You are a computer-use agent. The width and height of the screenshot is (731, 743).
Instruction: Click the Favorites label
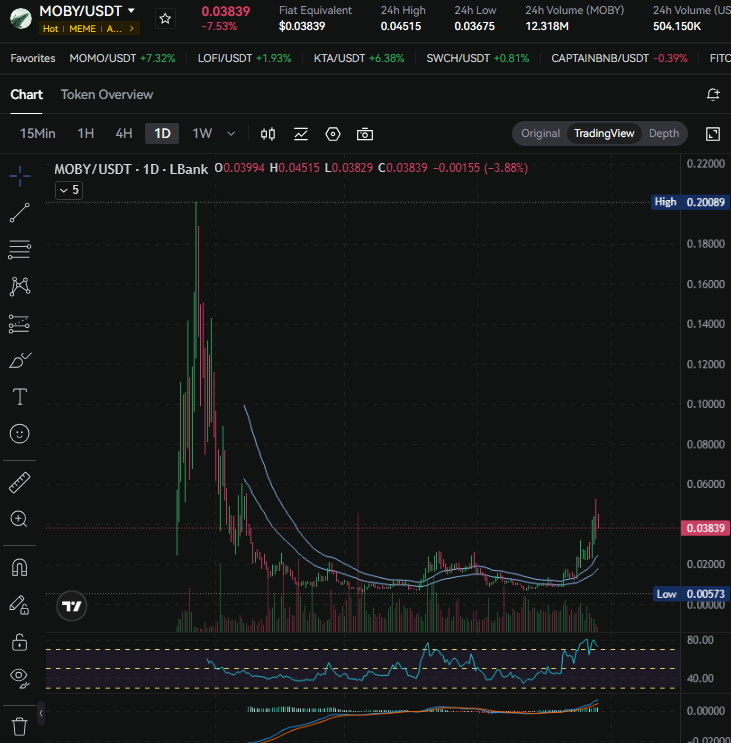coord(33,58)
